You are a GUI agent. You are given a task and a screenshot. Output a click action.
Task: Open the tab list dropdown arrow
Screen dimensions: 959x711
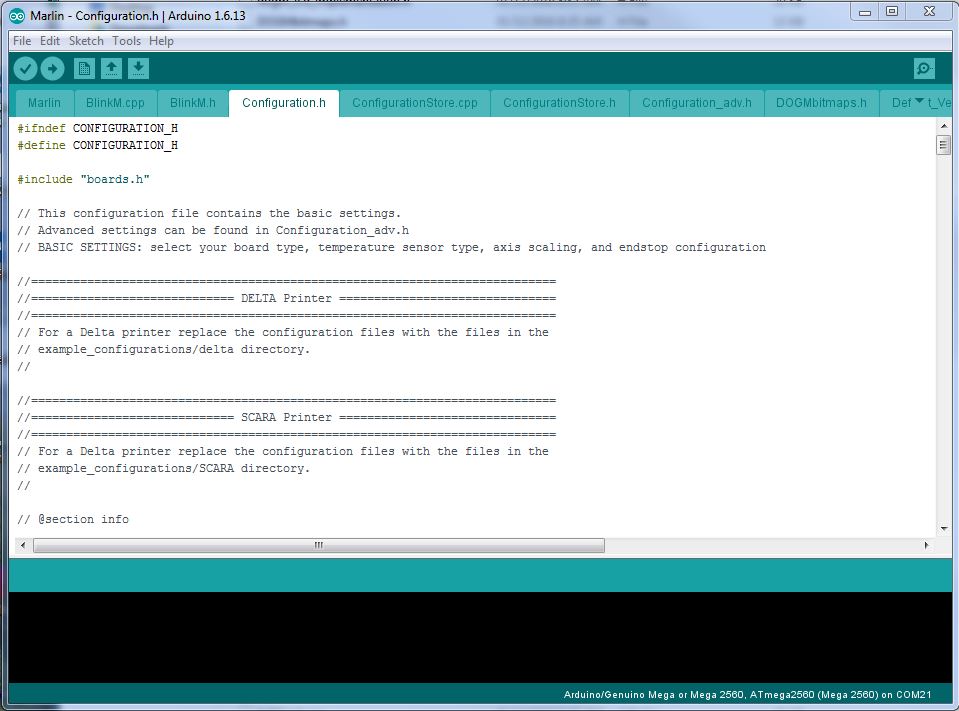click(x=919, y=101)
